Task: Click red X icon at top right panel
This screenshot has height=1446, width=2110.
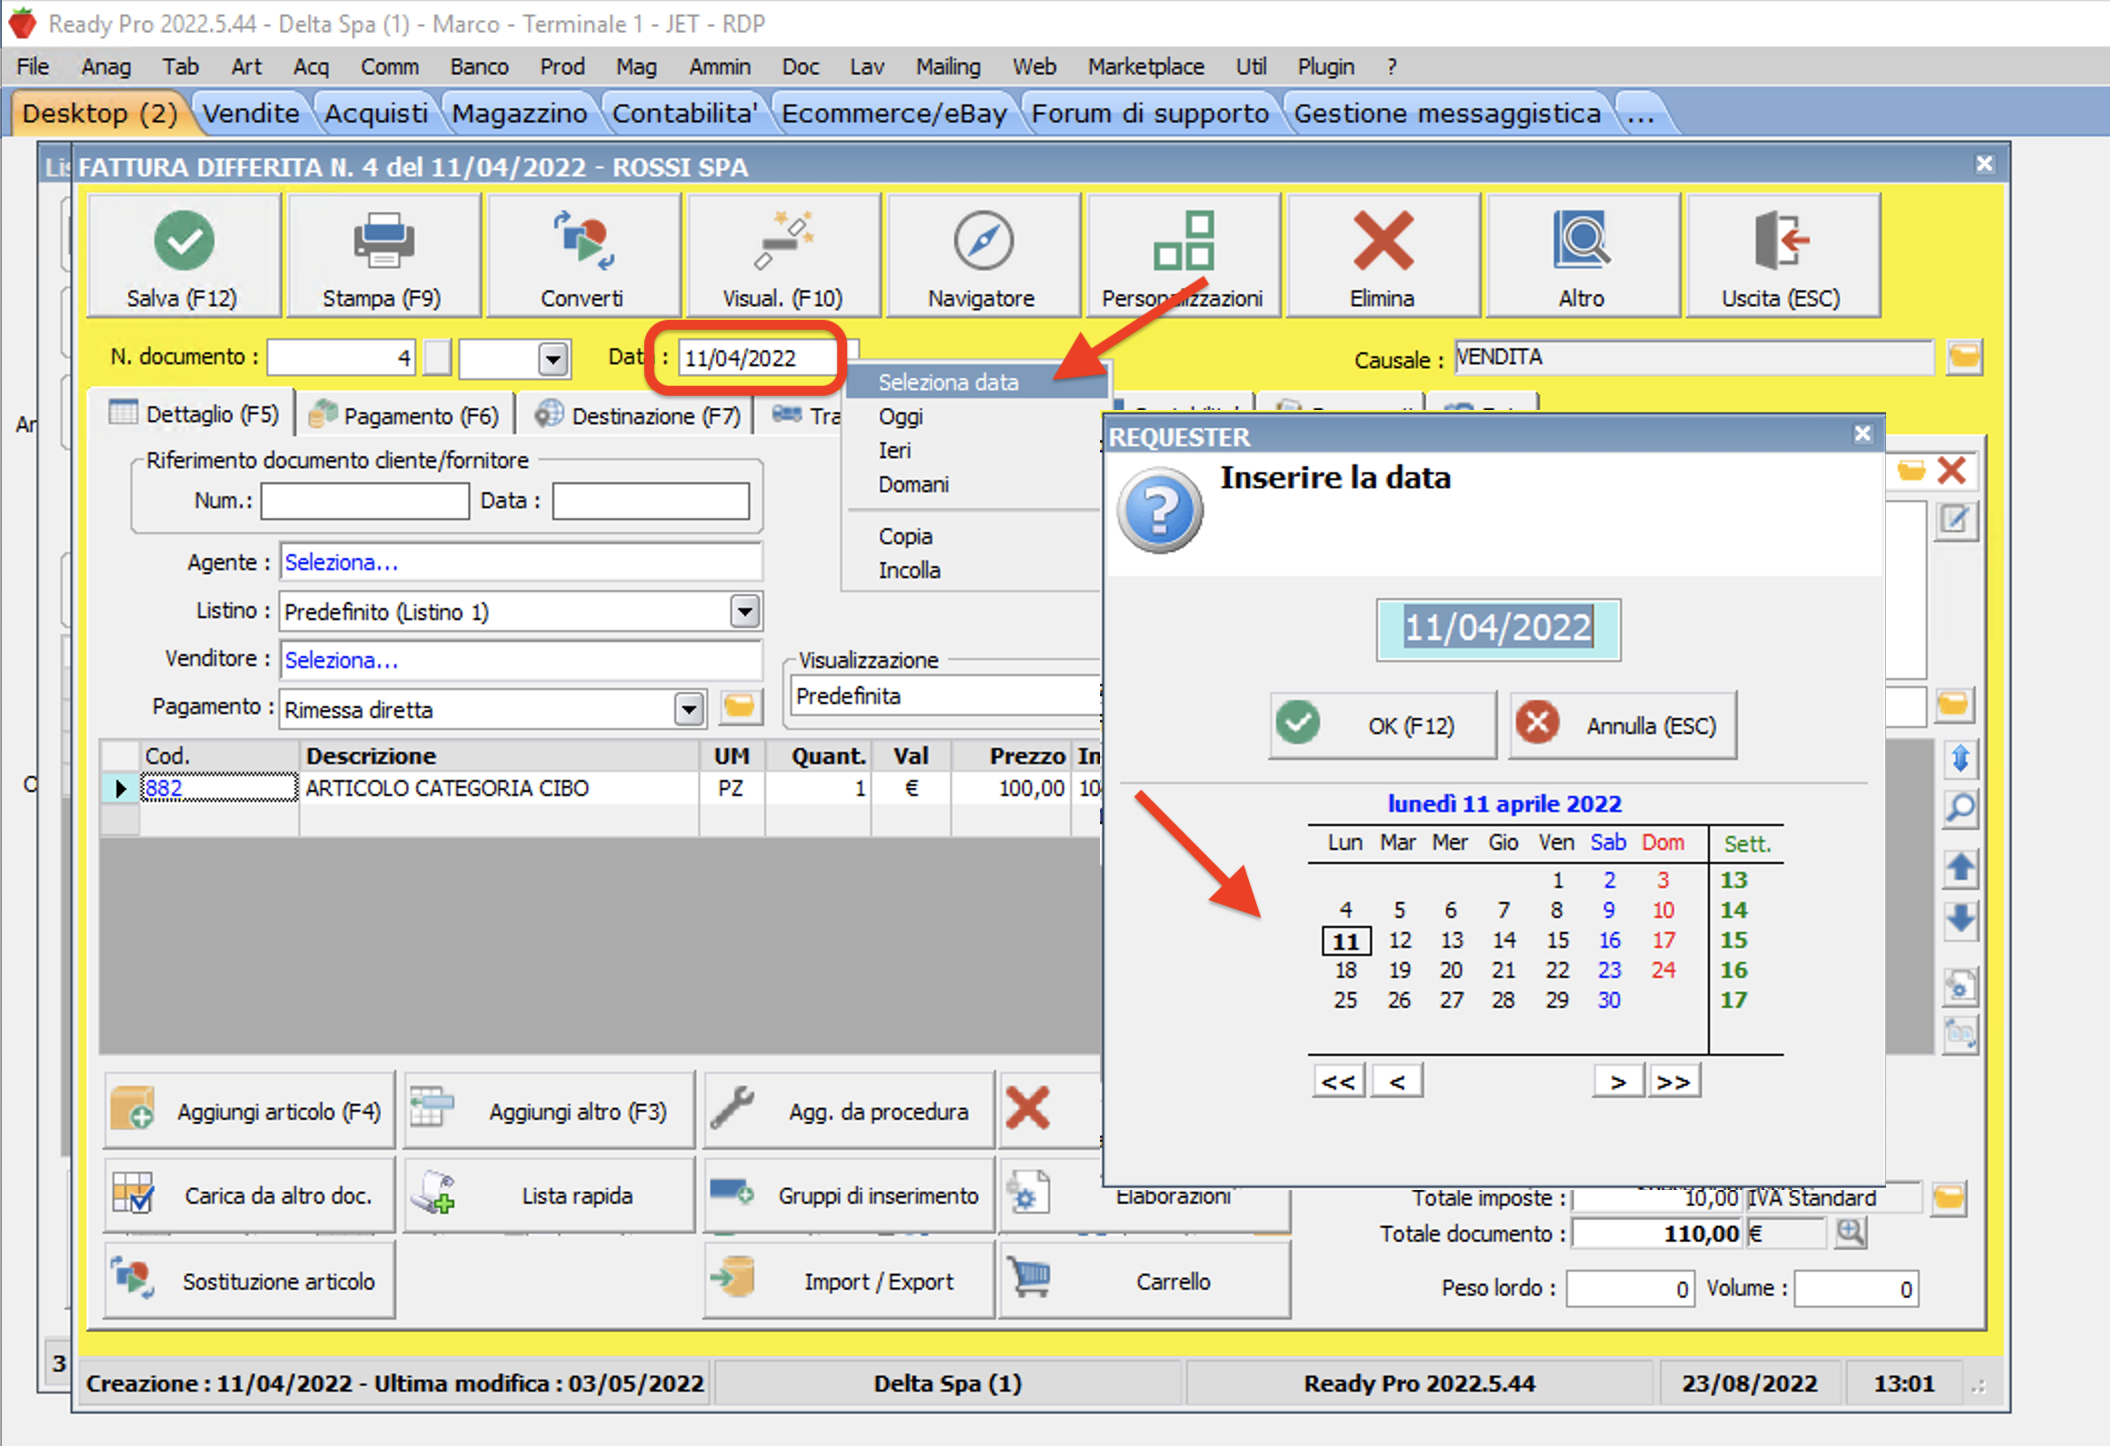Action: point(1951,470)
